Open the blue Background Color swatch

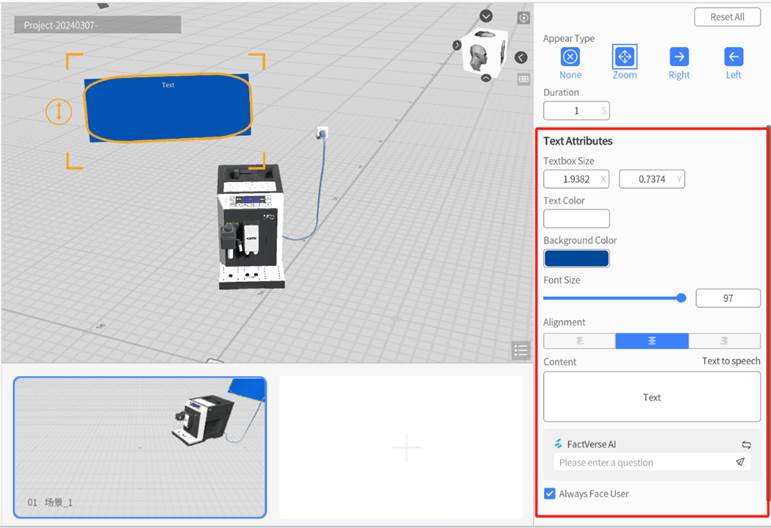coord(576,258)
